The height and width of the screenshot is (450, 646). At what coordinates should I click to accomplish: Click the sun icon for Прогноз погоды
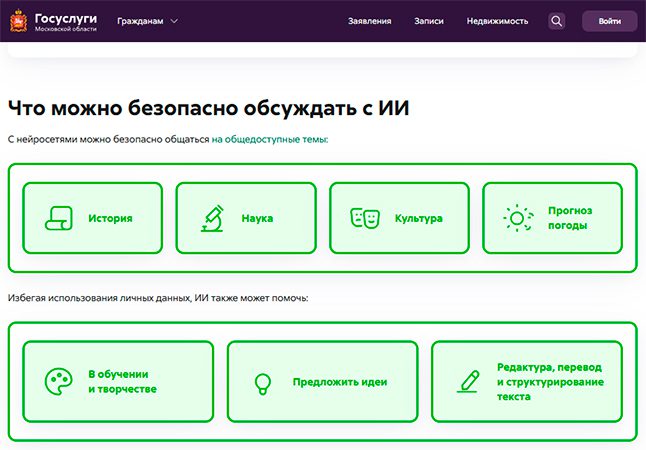(517, 218)
